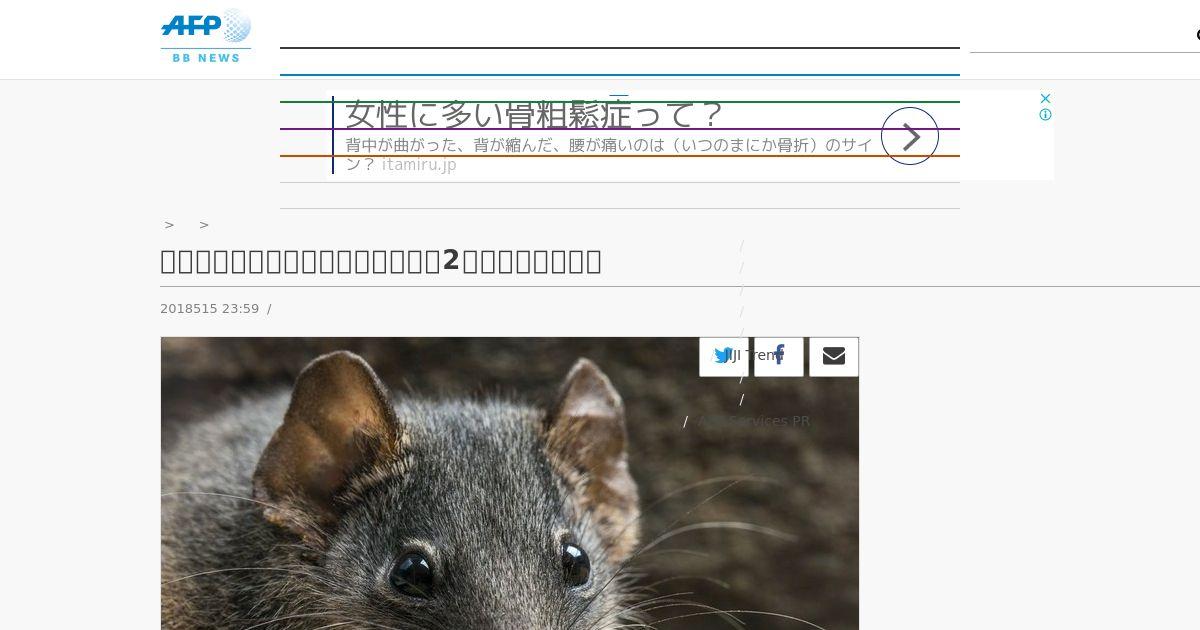The height and width of the screenshot is (630, 1200).
Task: Share article via Twitter icon
Action: 724,356
